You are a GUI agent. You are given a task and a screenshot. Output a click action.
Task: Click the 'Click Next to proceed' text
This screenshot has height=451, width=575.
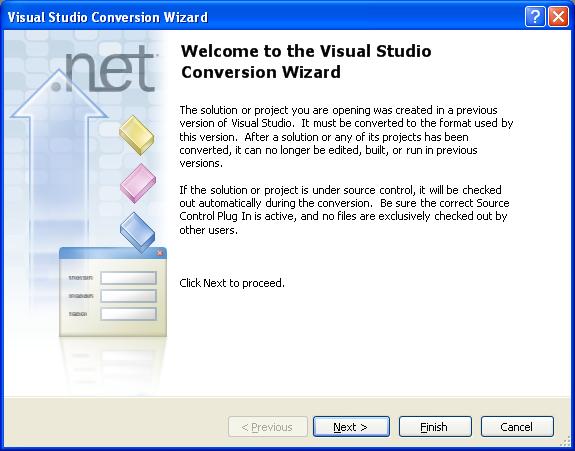coord(232,283)
